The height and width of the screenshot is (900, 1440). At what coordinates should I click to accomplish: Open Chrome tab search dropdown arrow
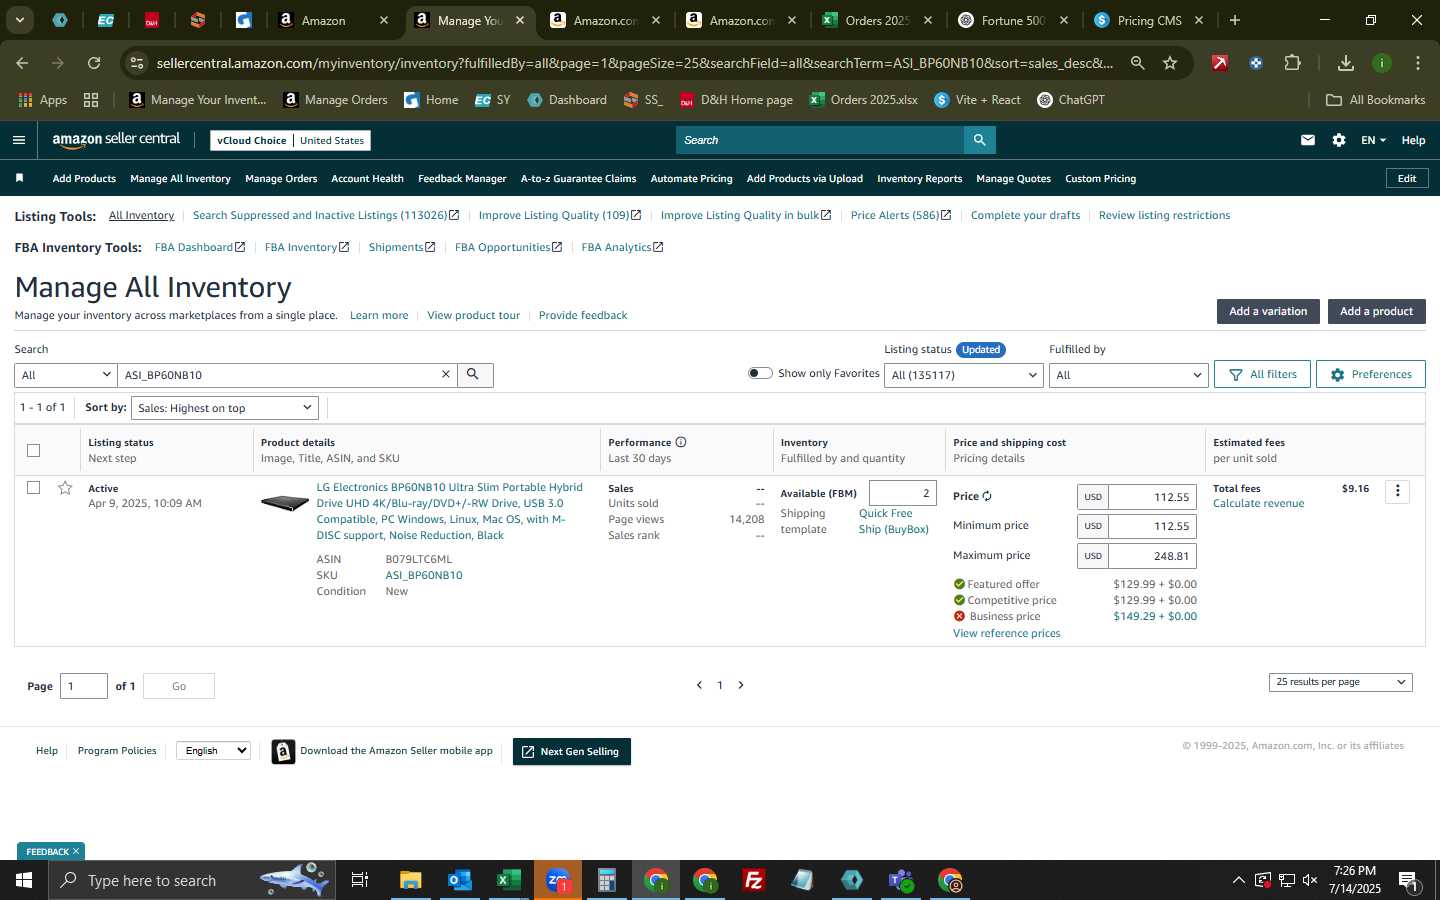(19, 20)
